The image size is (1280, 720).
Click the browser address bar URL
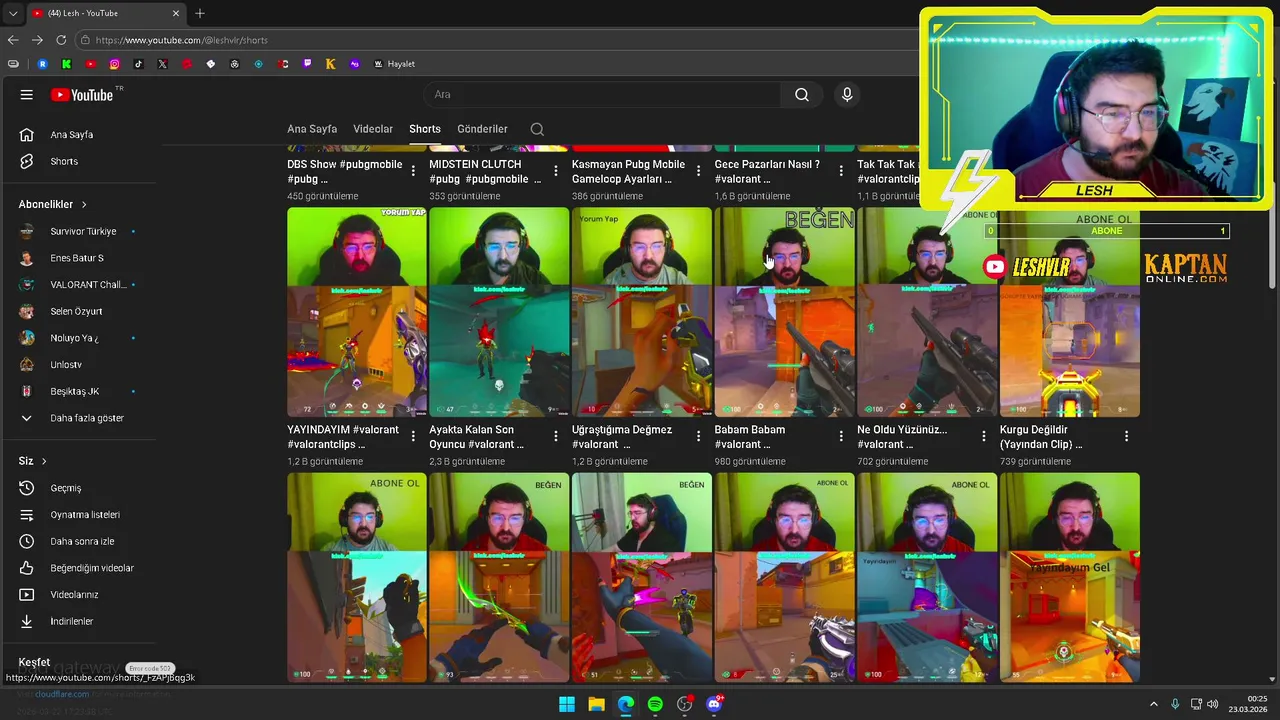[182, 40]
